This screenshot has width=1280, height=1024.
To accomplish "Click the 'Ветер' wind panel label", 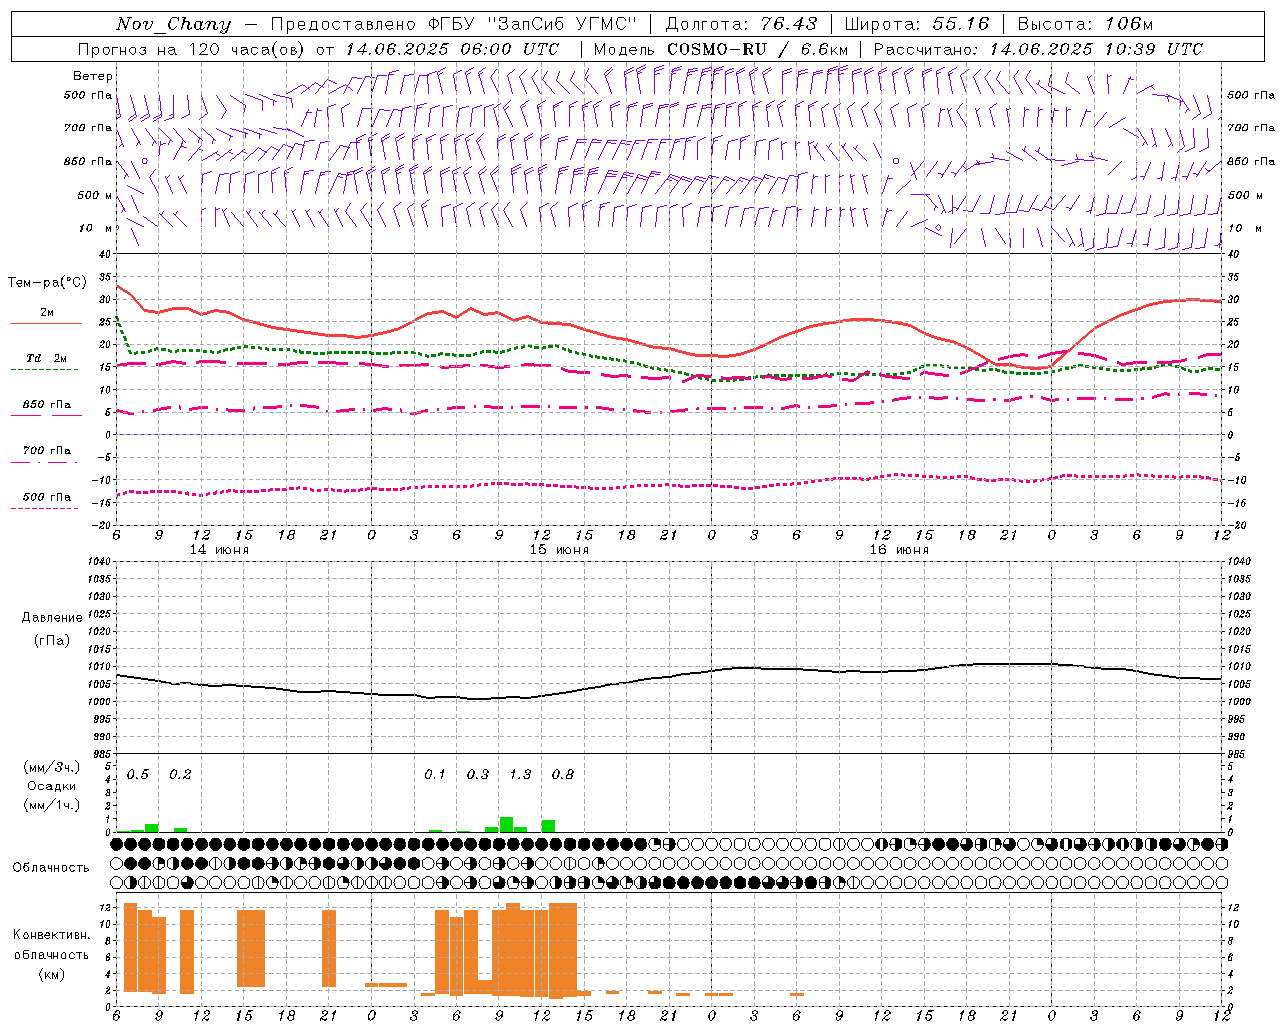I will [x=93, y=76].
